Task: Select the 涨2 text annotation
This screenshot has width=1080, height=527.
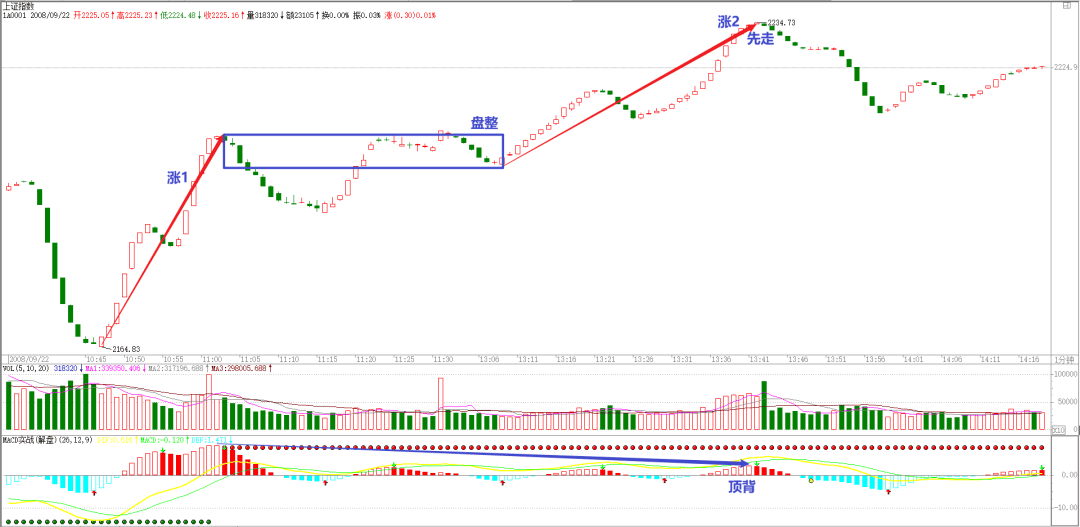Action: point(729,21)
